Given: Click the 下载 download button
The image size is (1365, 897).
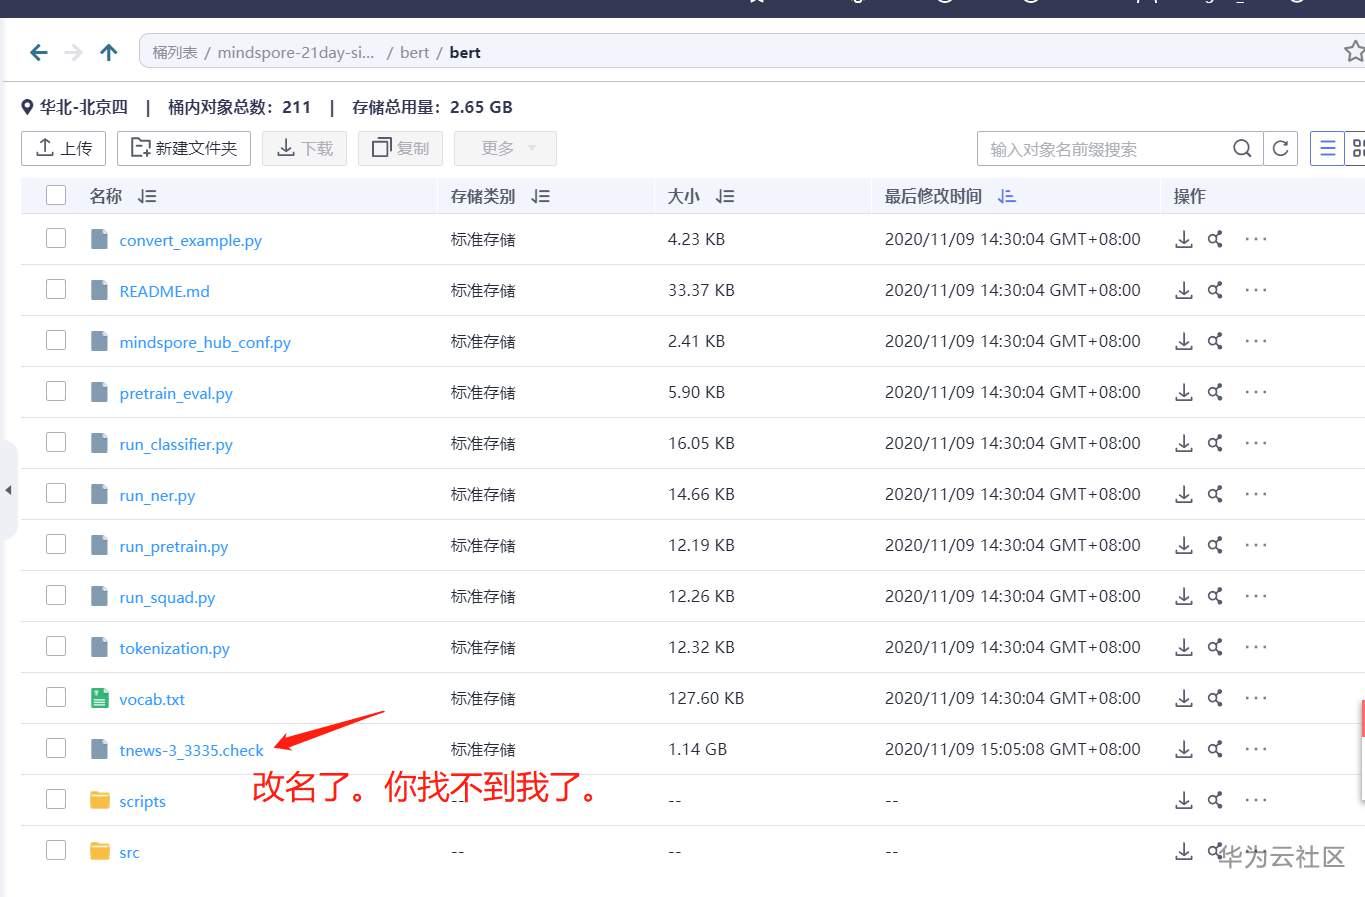Looking at the screenshot, I should click(x=305, y=149).
